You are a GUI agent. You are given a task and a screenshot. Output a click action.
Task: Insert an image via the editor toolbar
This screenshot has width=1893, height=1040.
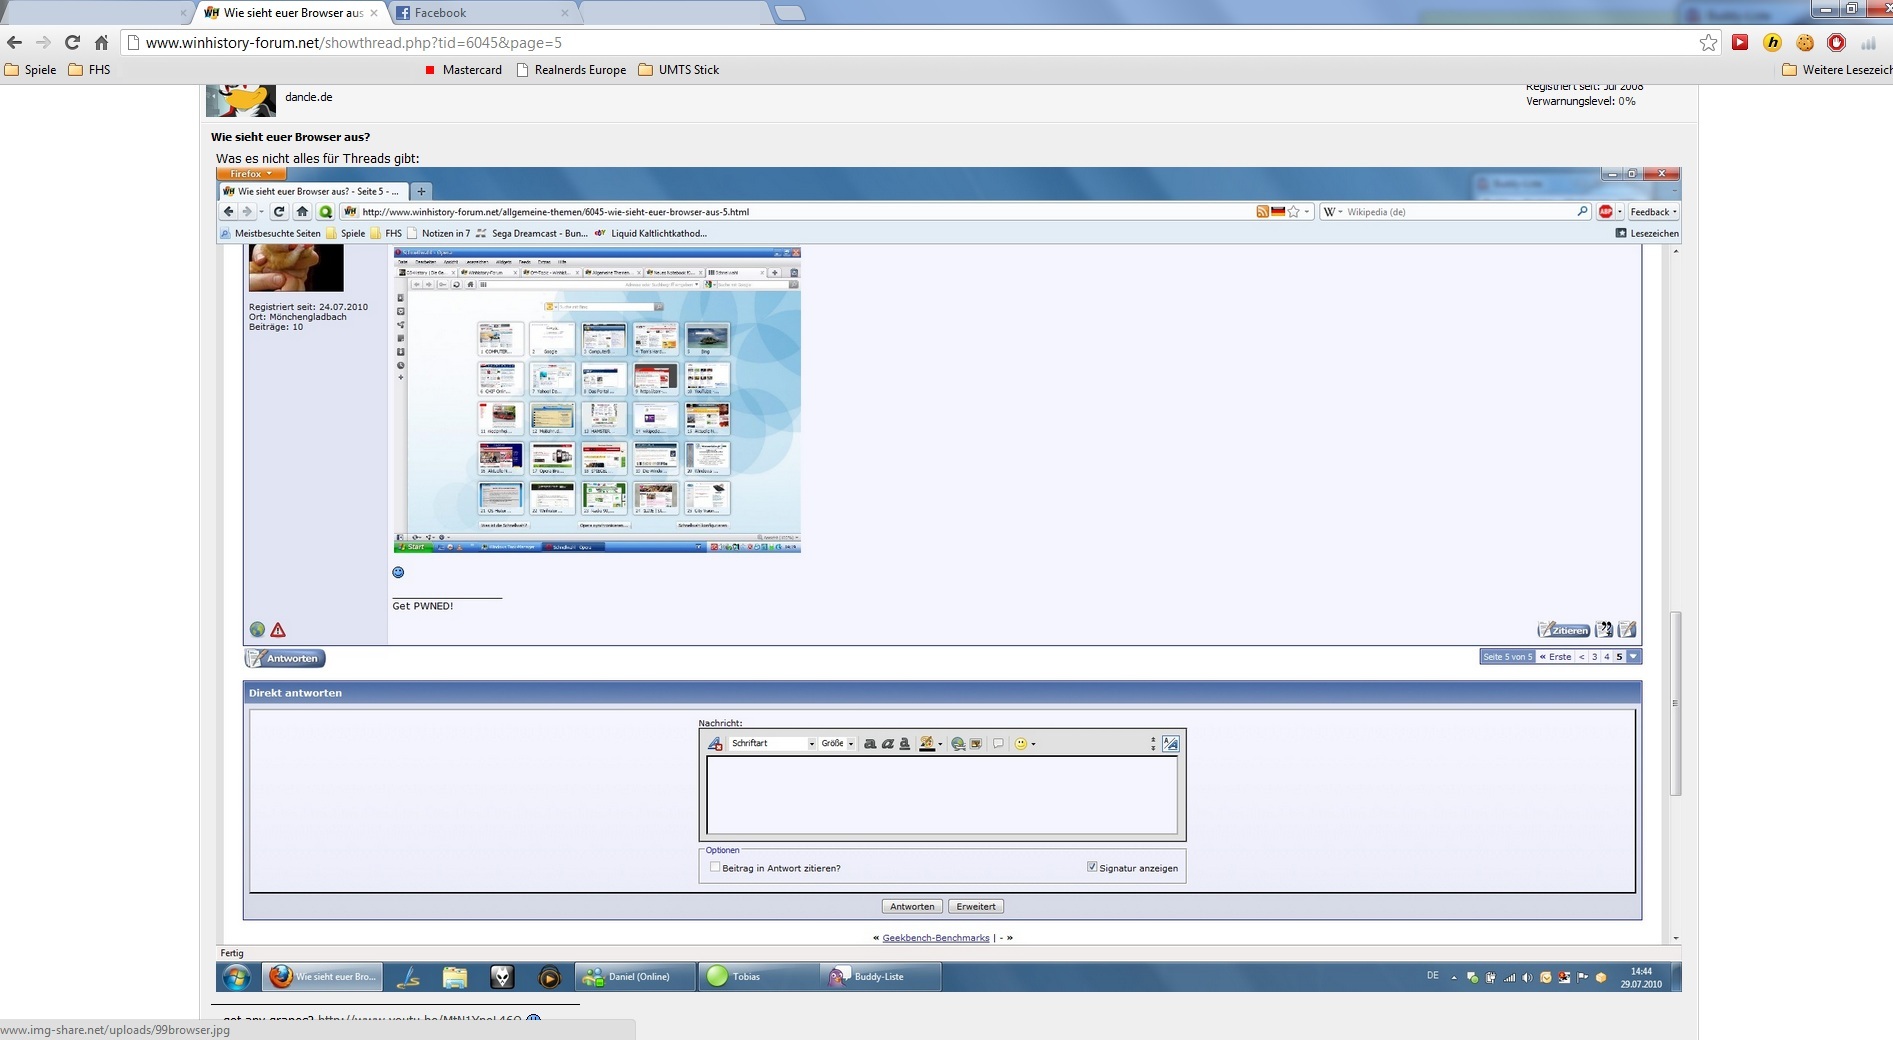(x=976, y=744)
